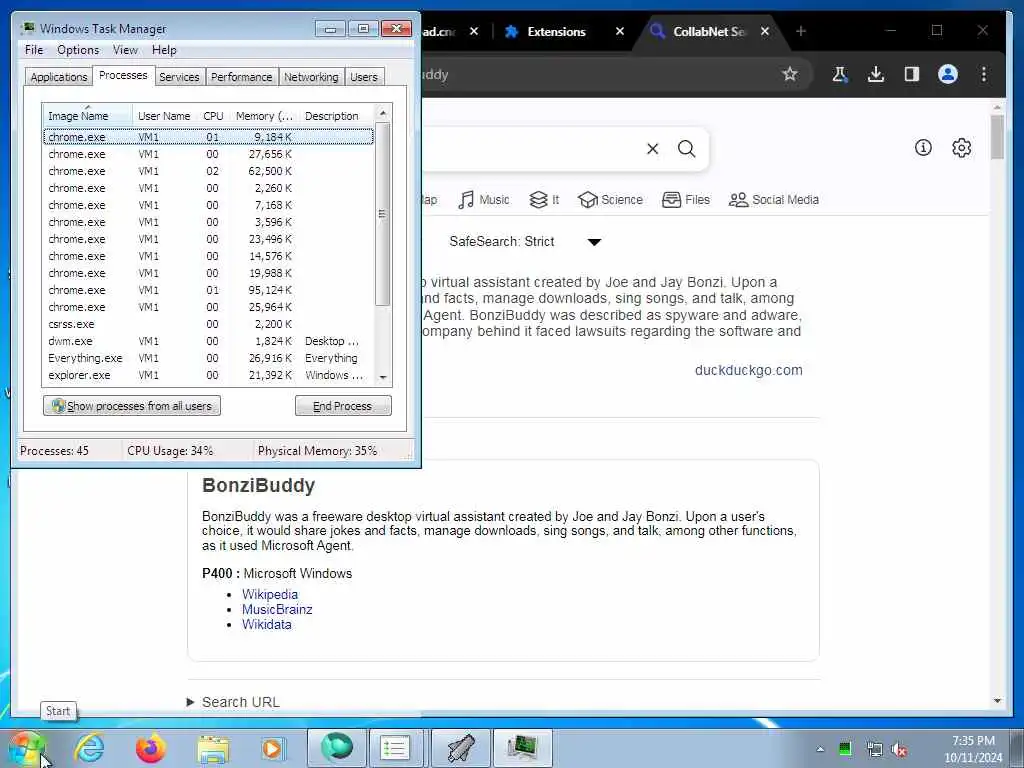Open Windows Media Player from the taskbar
The width and height of the screenshot is (1024, 768).
pyautogui.click(x=272, y=749)
